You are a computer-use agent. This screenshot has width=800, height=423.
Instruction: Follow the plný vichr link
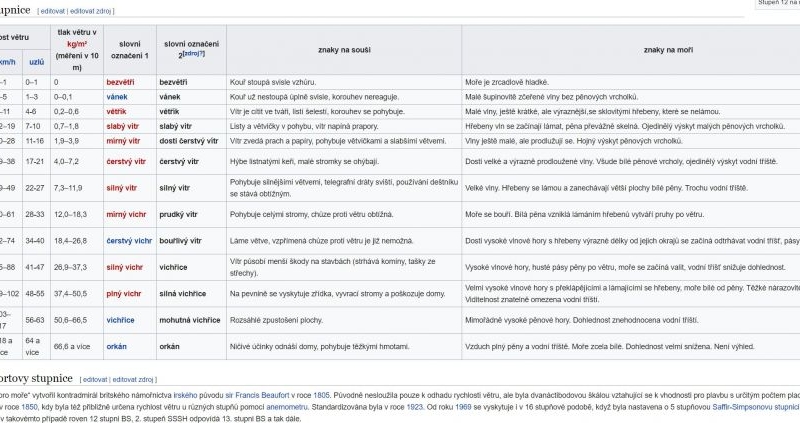pyautogui.click(x=124, y=294)
